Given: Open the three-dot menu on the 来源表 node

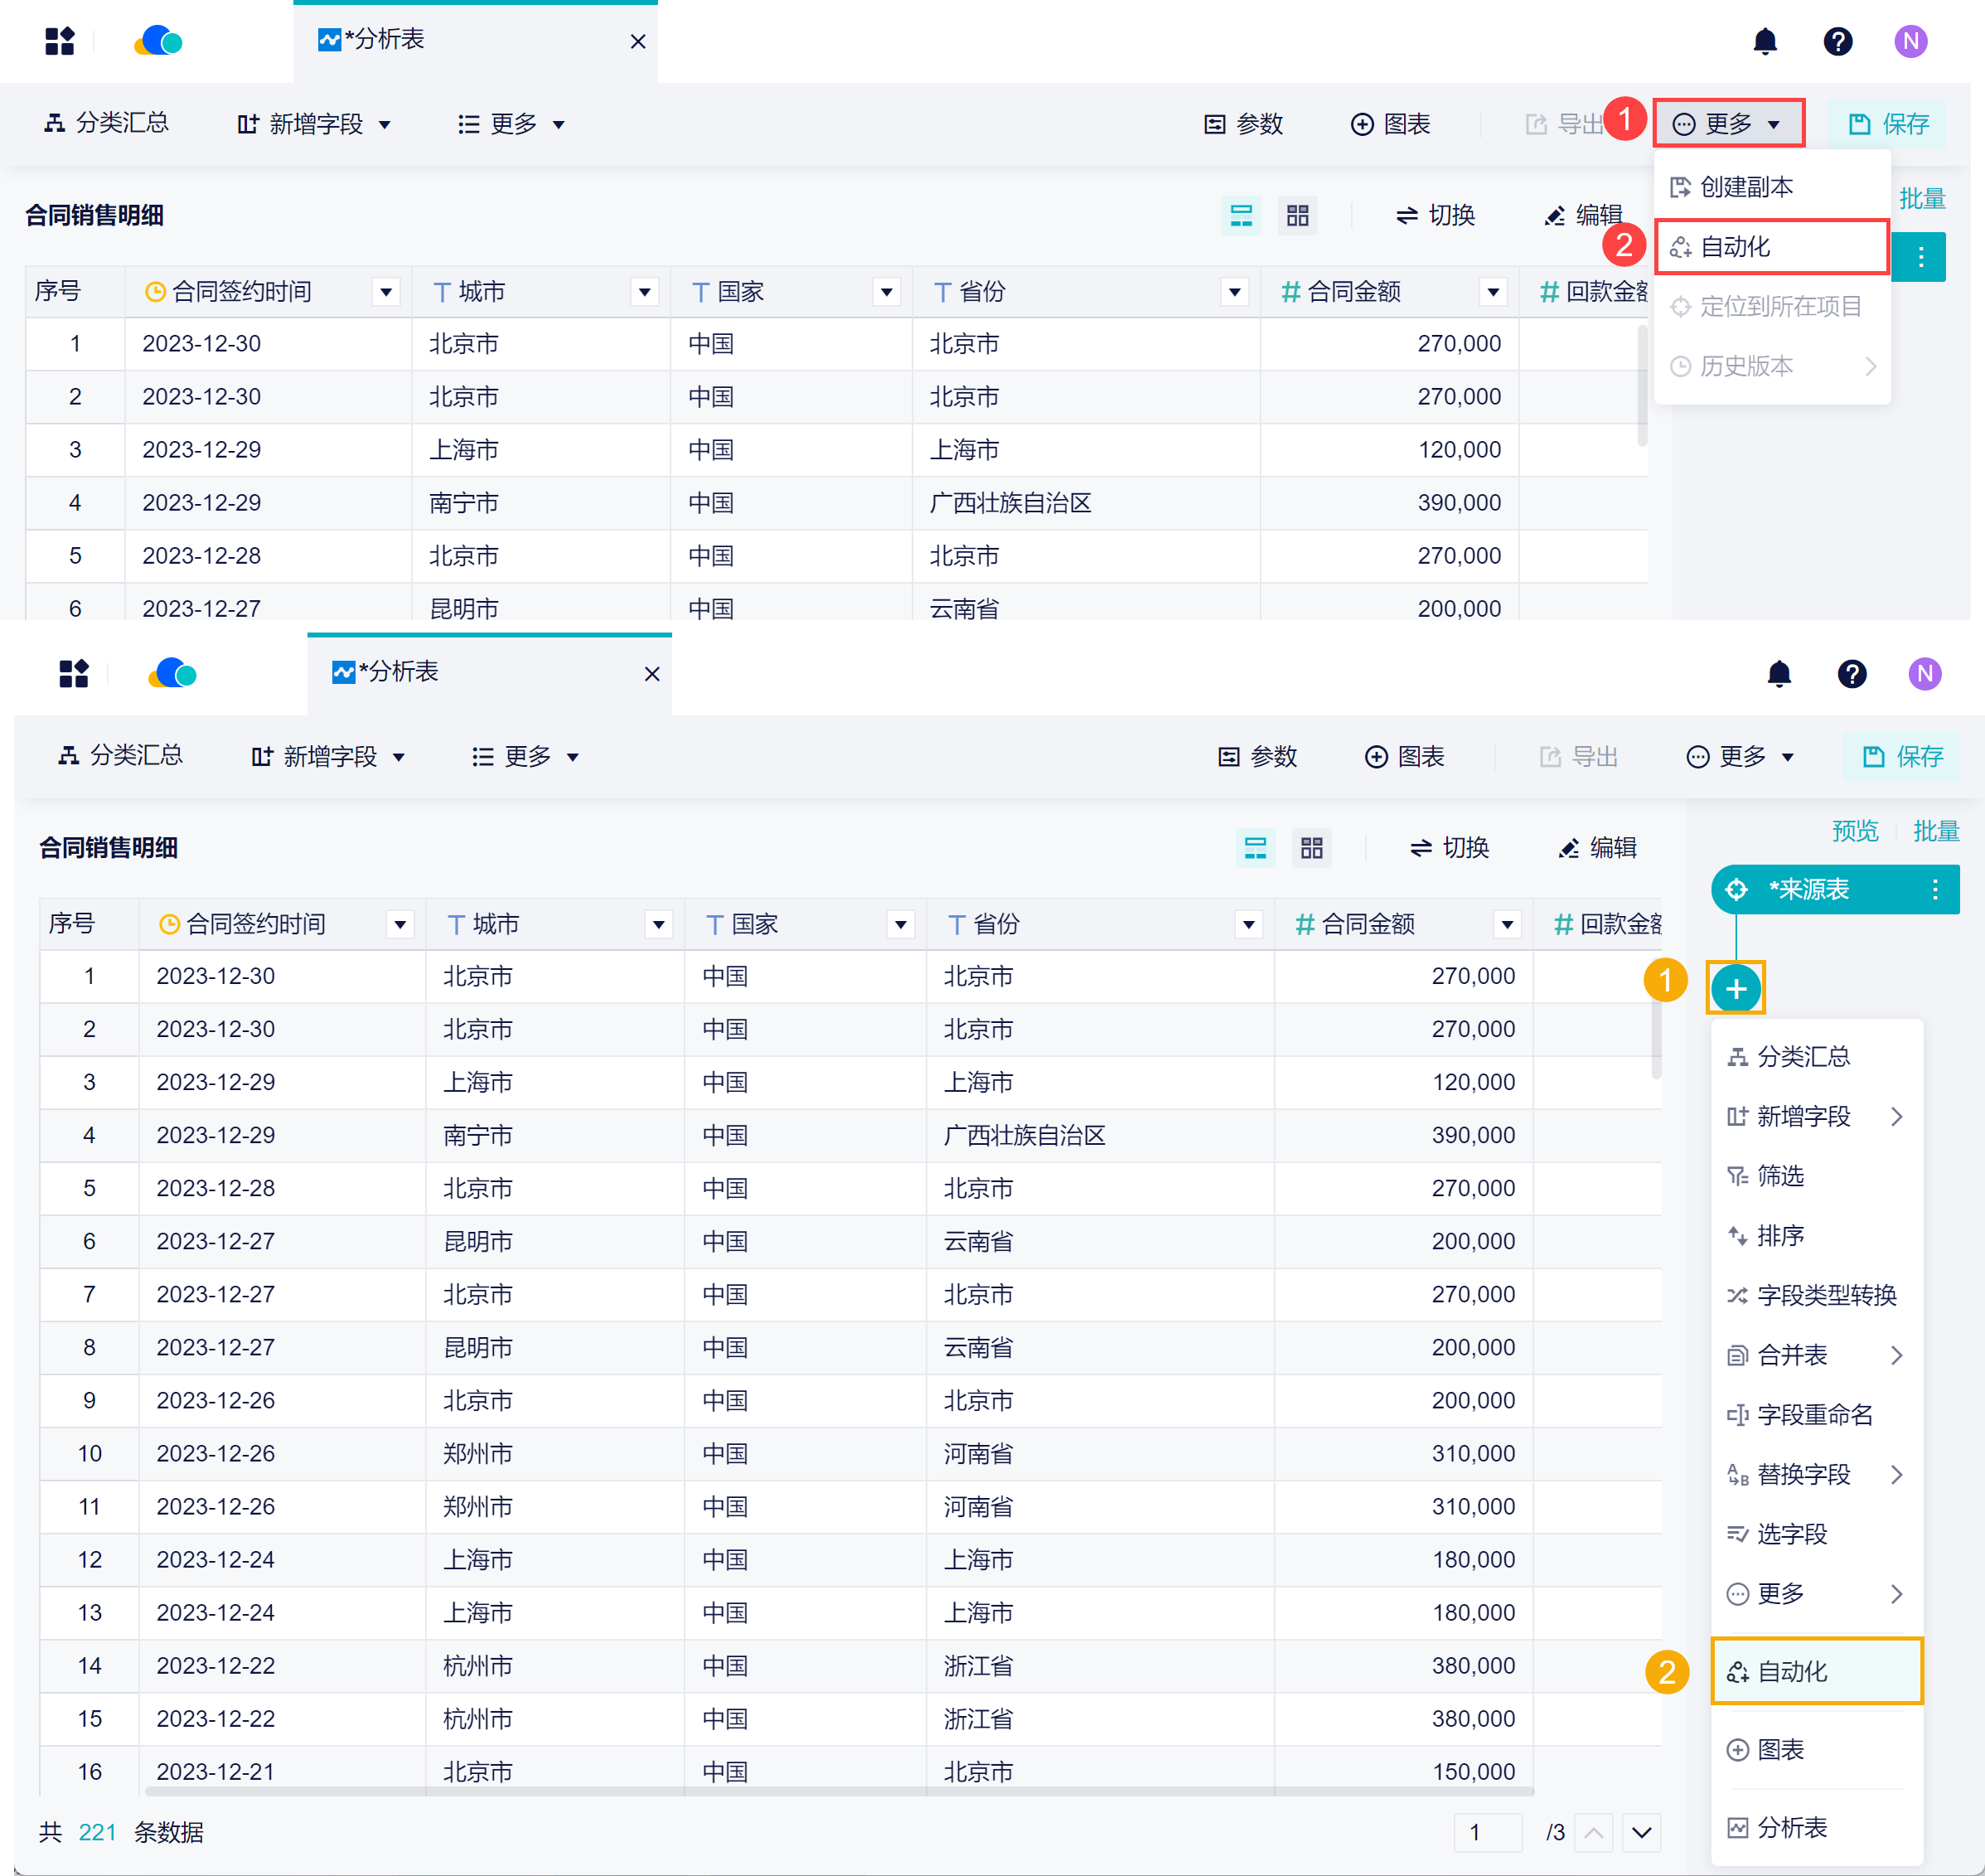Looking at the screenshot, I should pos(1935,889).
